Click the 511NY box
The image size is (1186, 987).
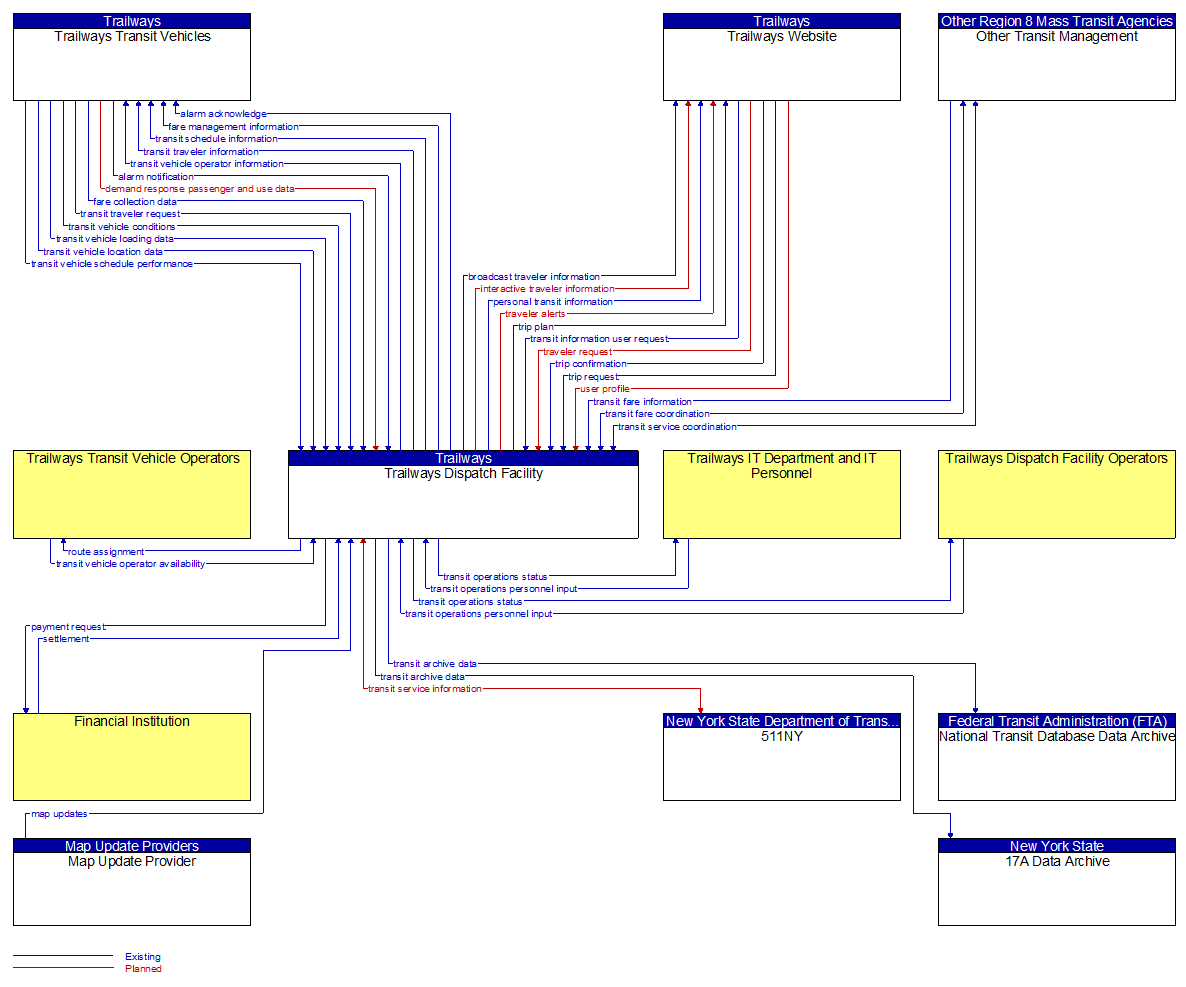[x=781, y=757]
